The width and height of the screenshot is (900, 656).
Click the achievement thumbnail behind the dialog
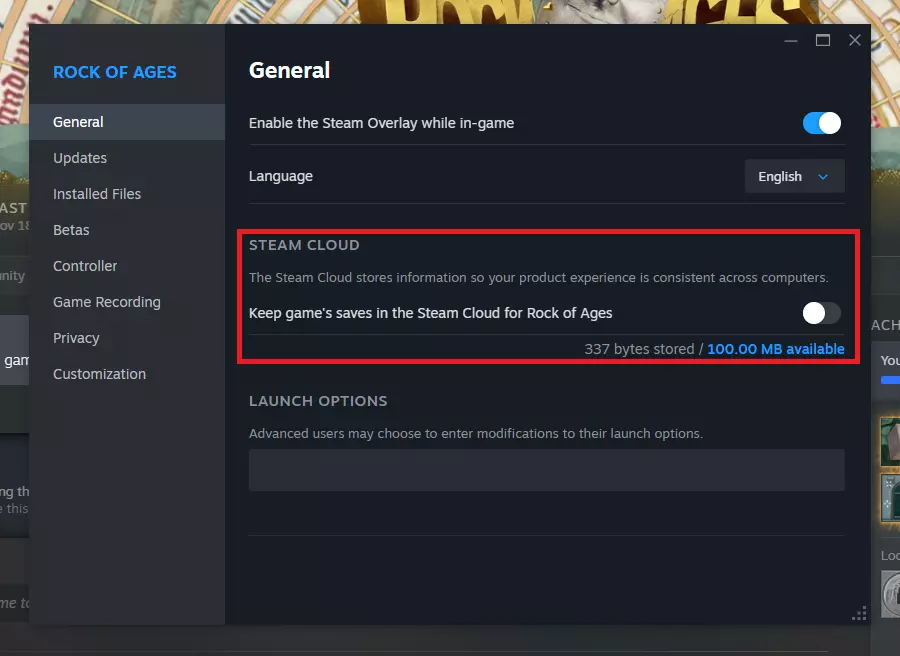pos(889,441)
